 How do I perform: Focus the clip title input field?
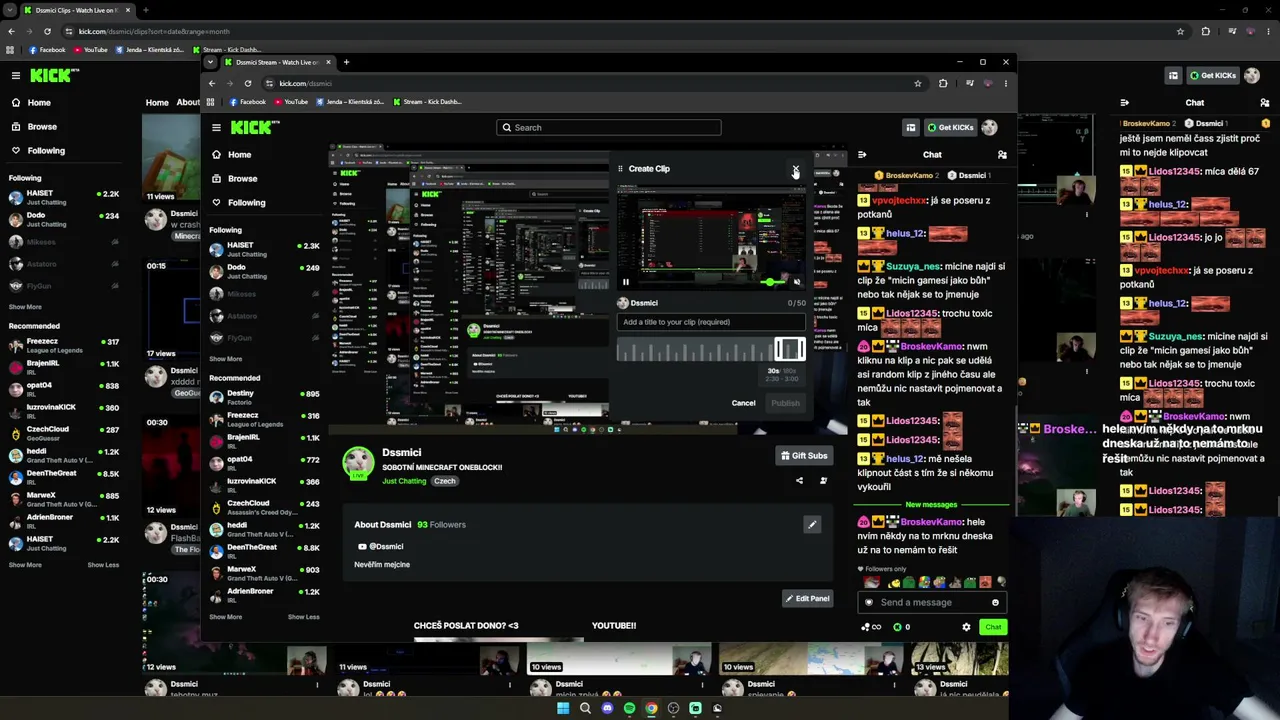(x=711, y=322)
